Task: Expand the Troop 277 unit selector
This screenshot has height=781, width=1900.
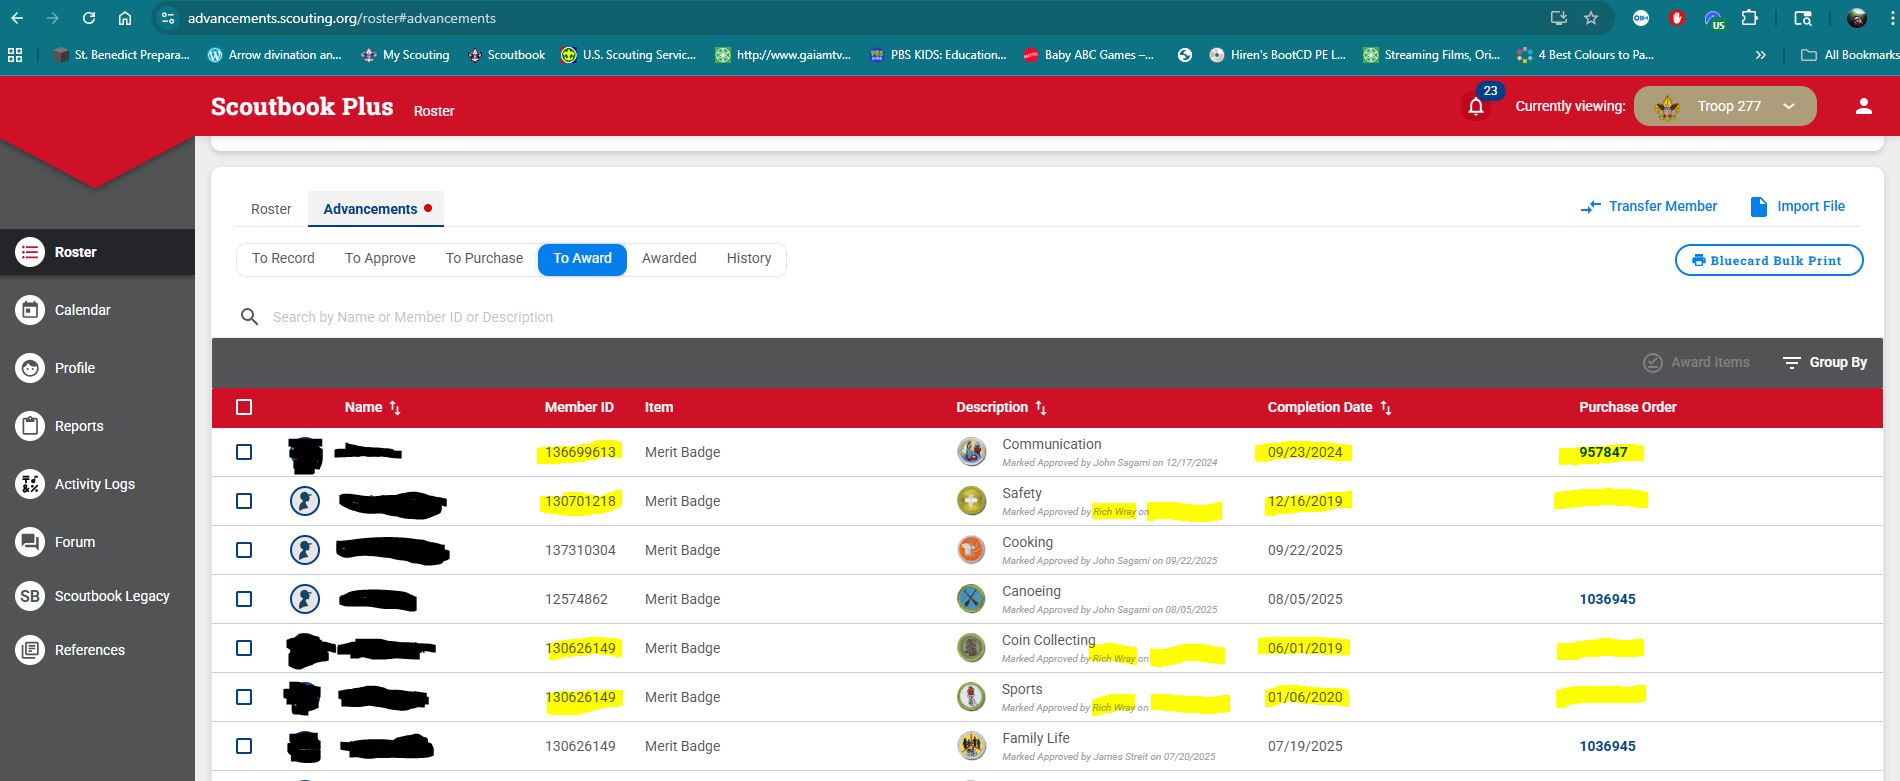Action: (1725, 106)
